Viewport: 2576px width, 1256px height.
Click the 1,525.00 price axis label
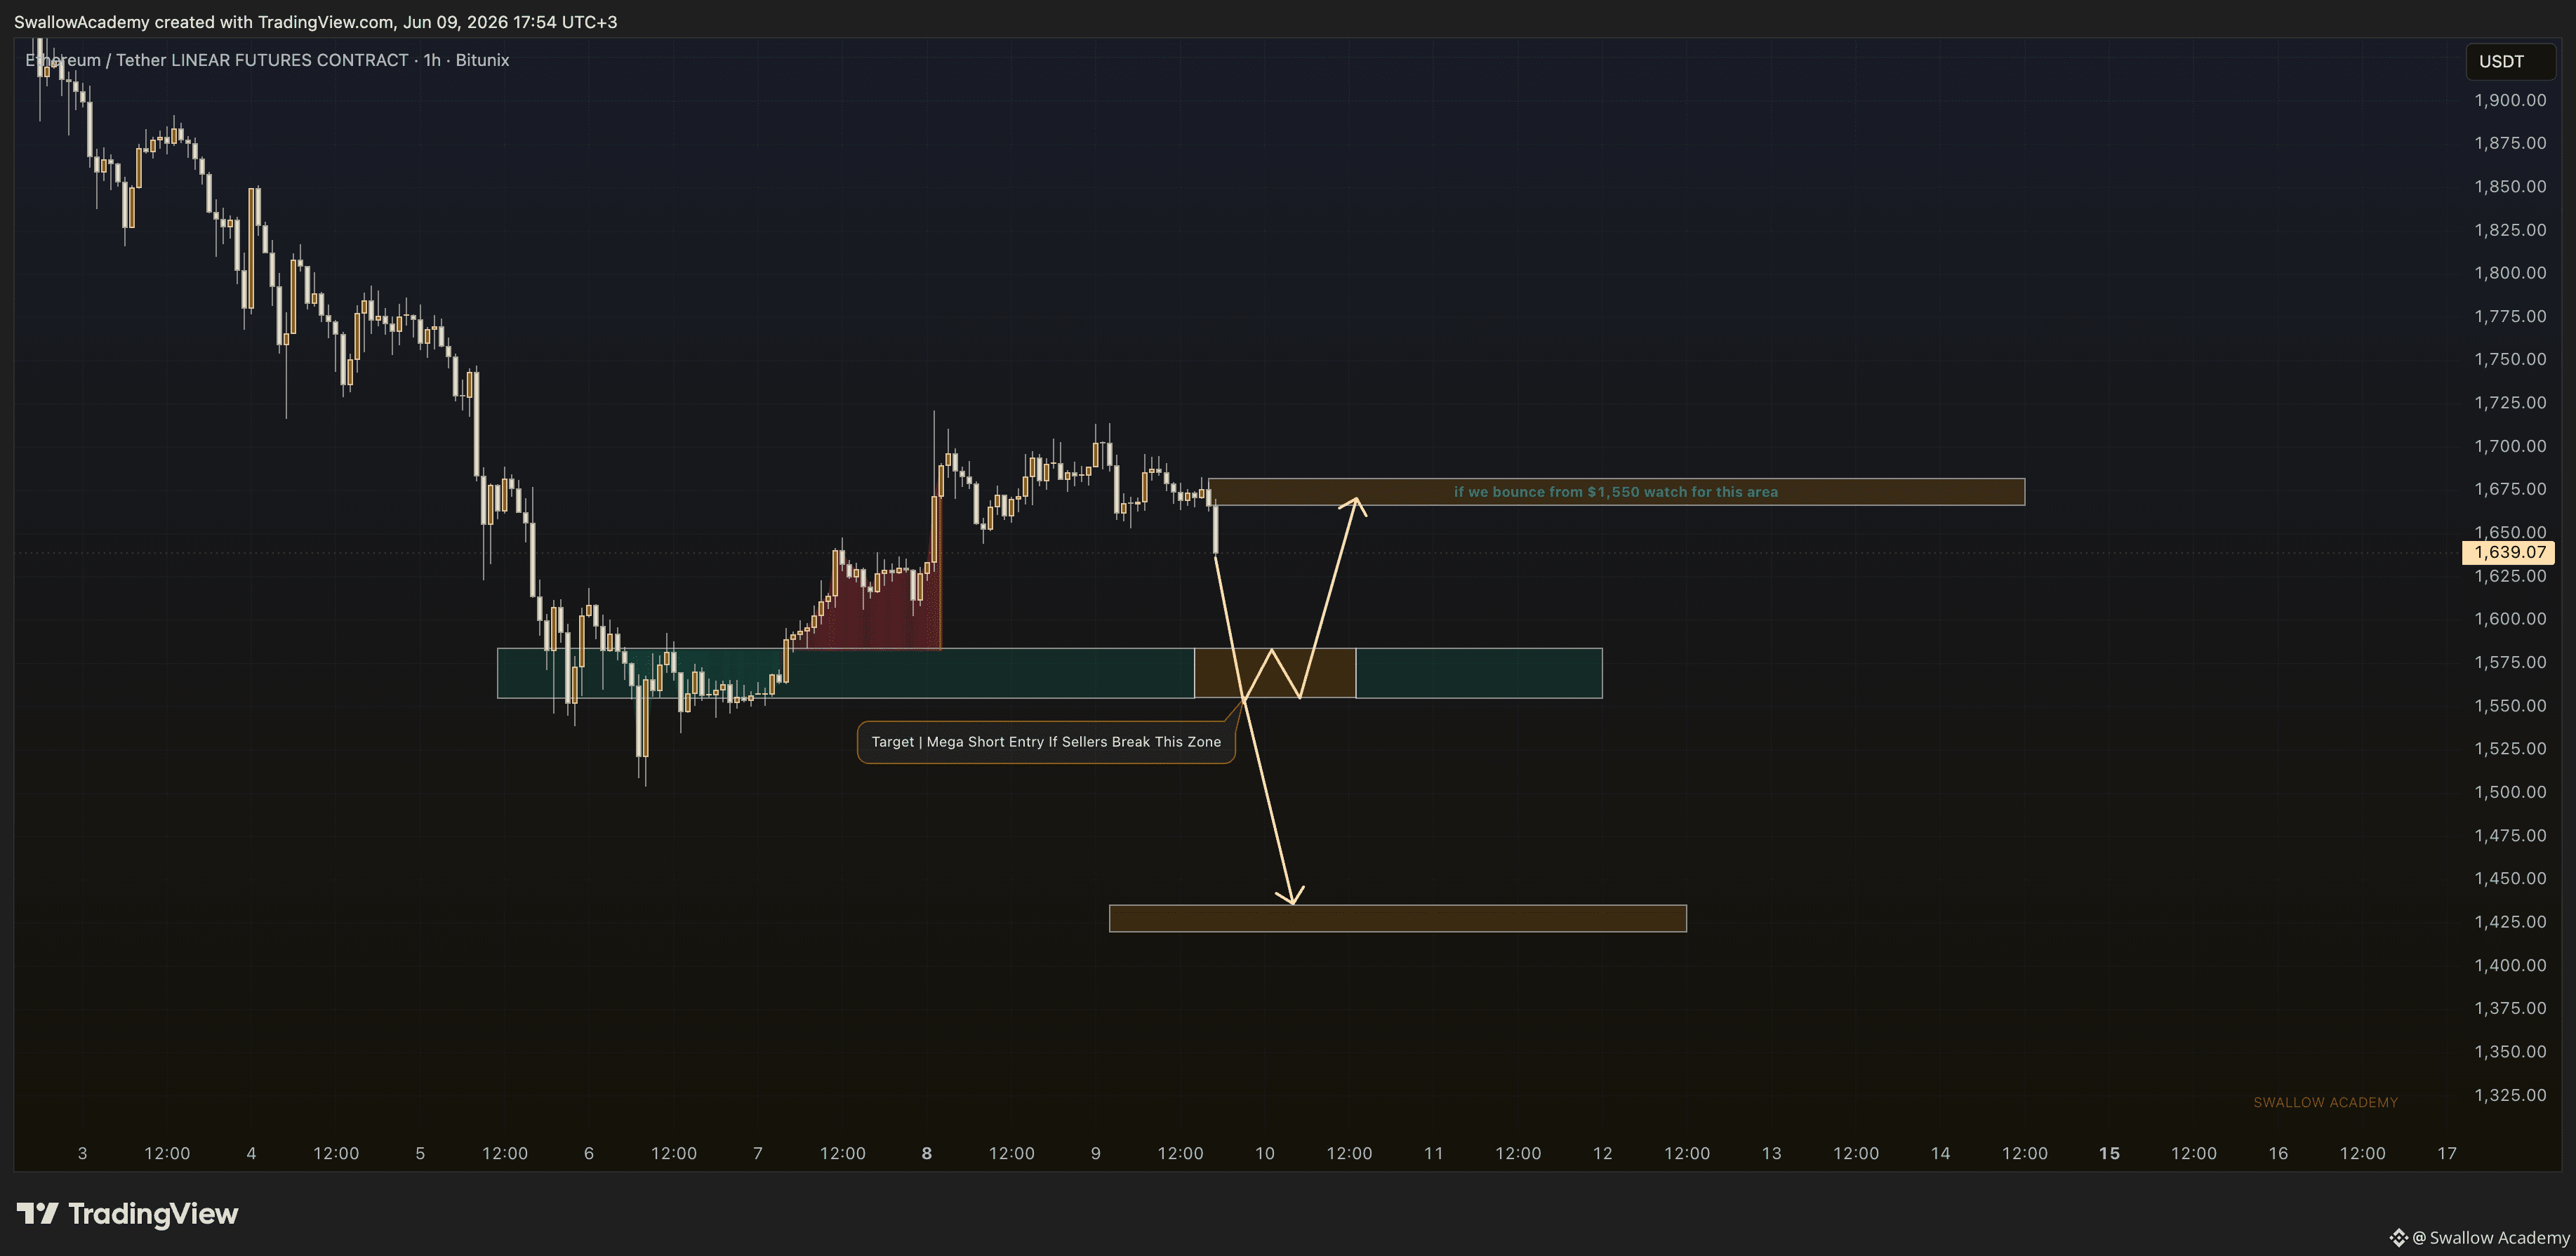click(2510, 749)
